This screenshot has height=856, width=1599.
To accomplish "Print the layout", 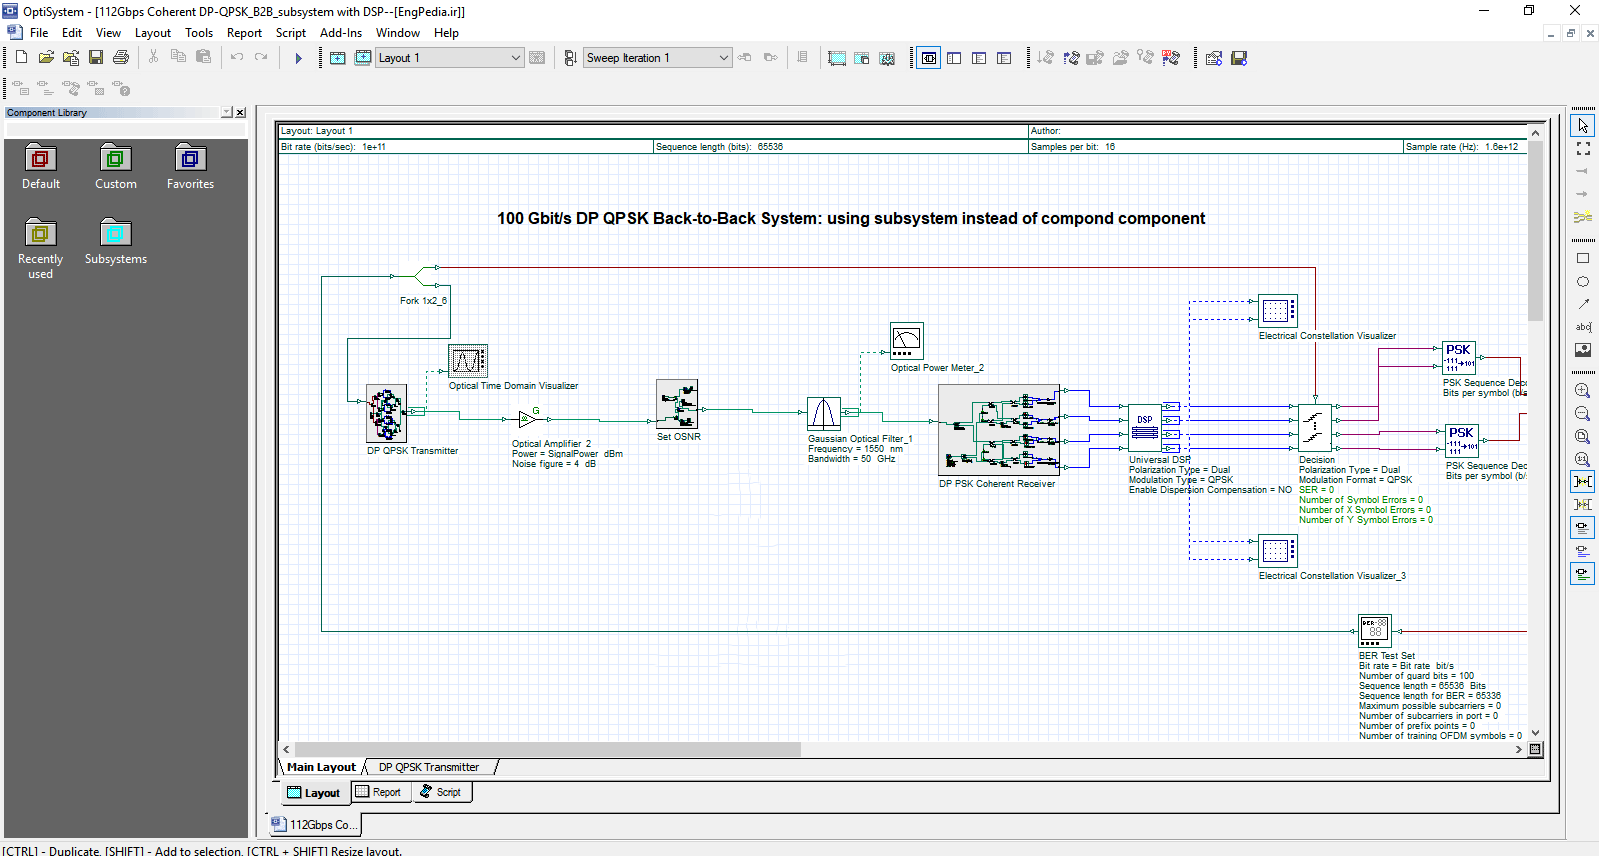I will pos(121,58).
